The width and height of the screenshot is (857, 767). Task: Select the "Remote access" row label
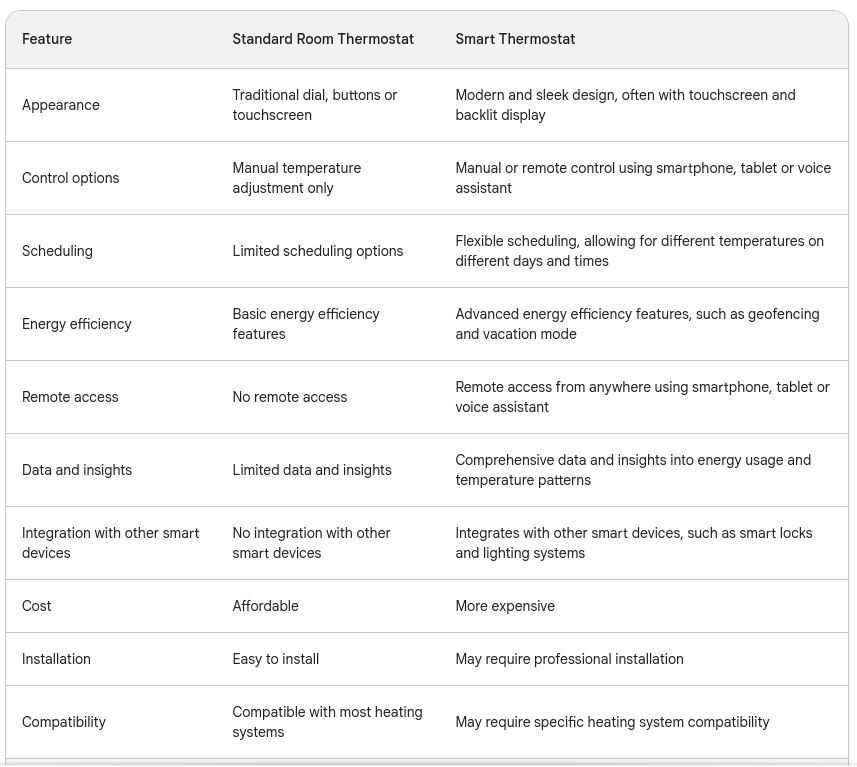(70, 397)
